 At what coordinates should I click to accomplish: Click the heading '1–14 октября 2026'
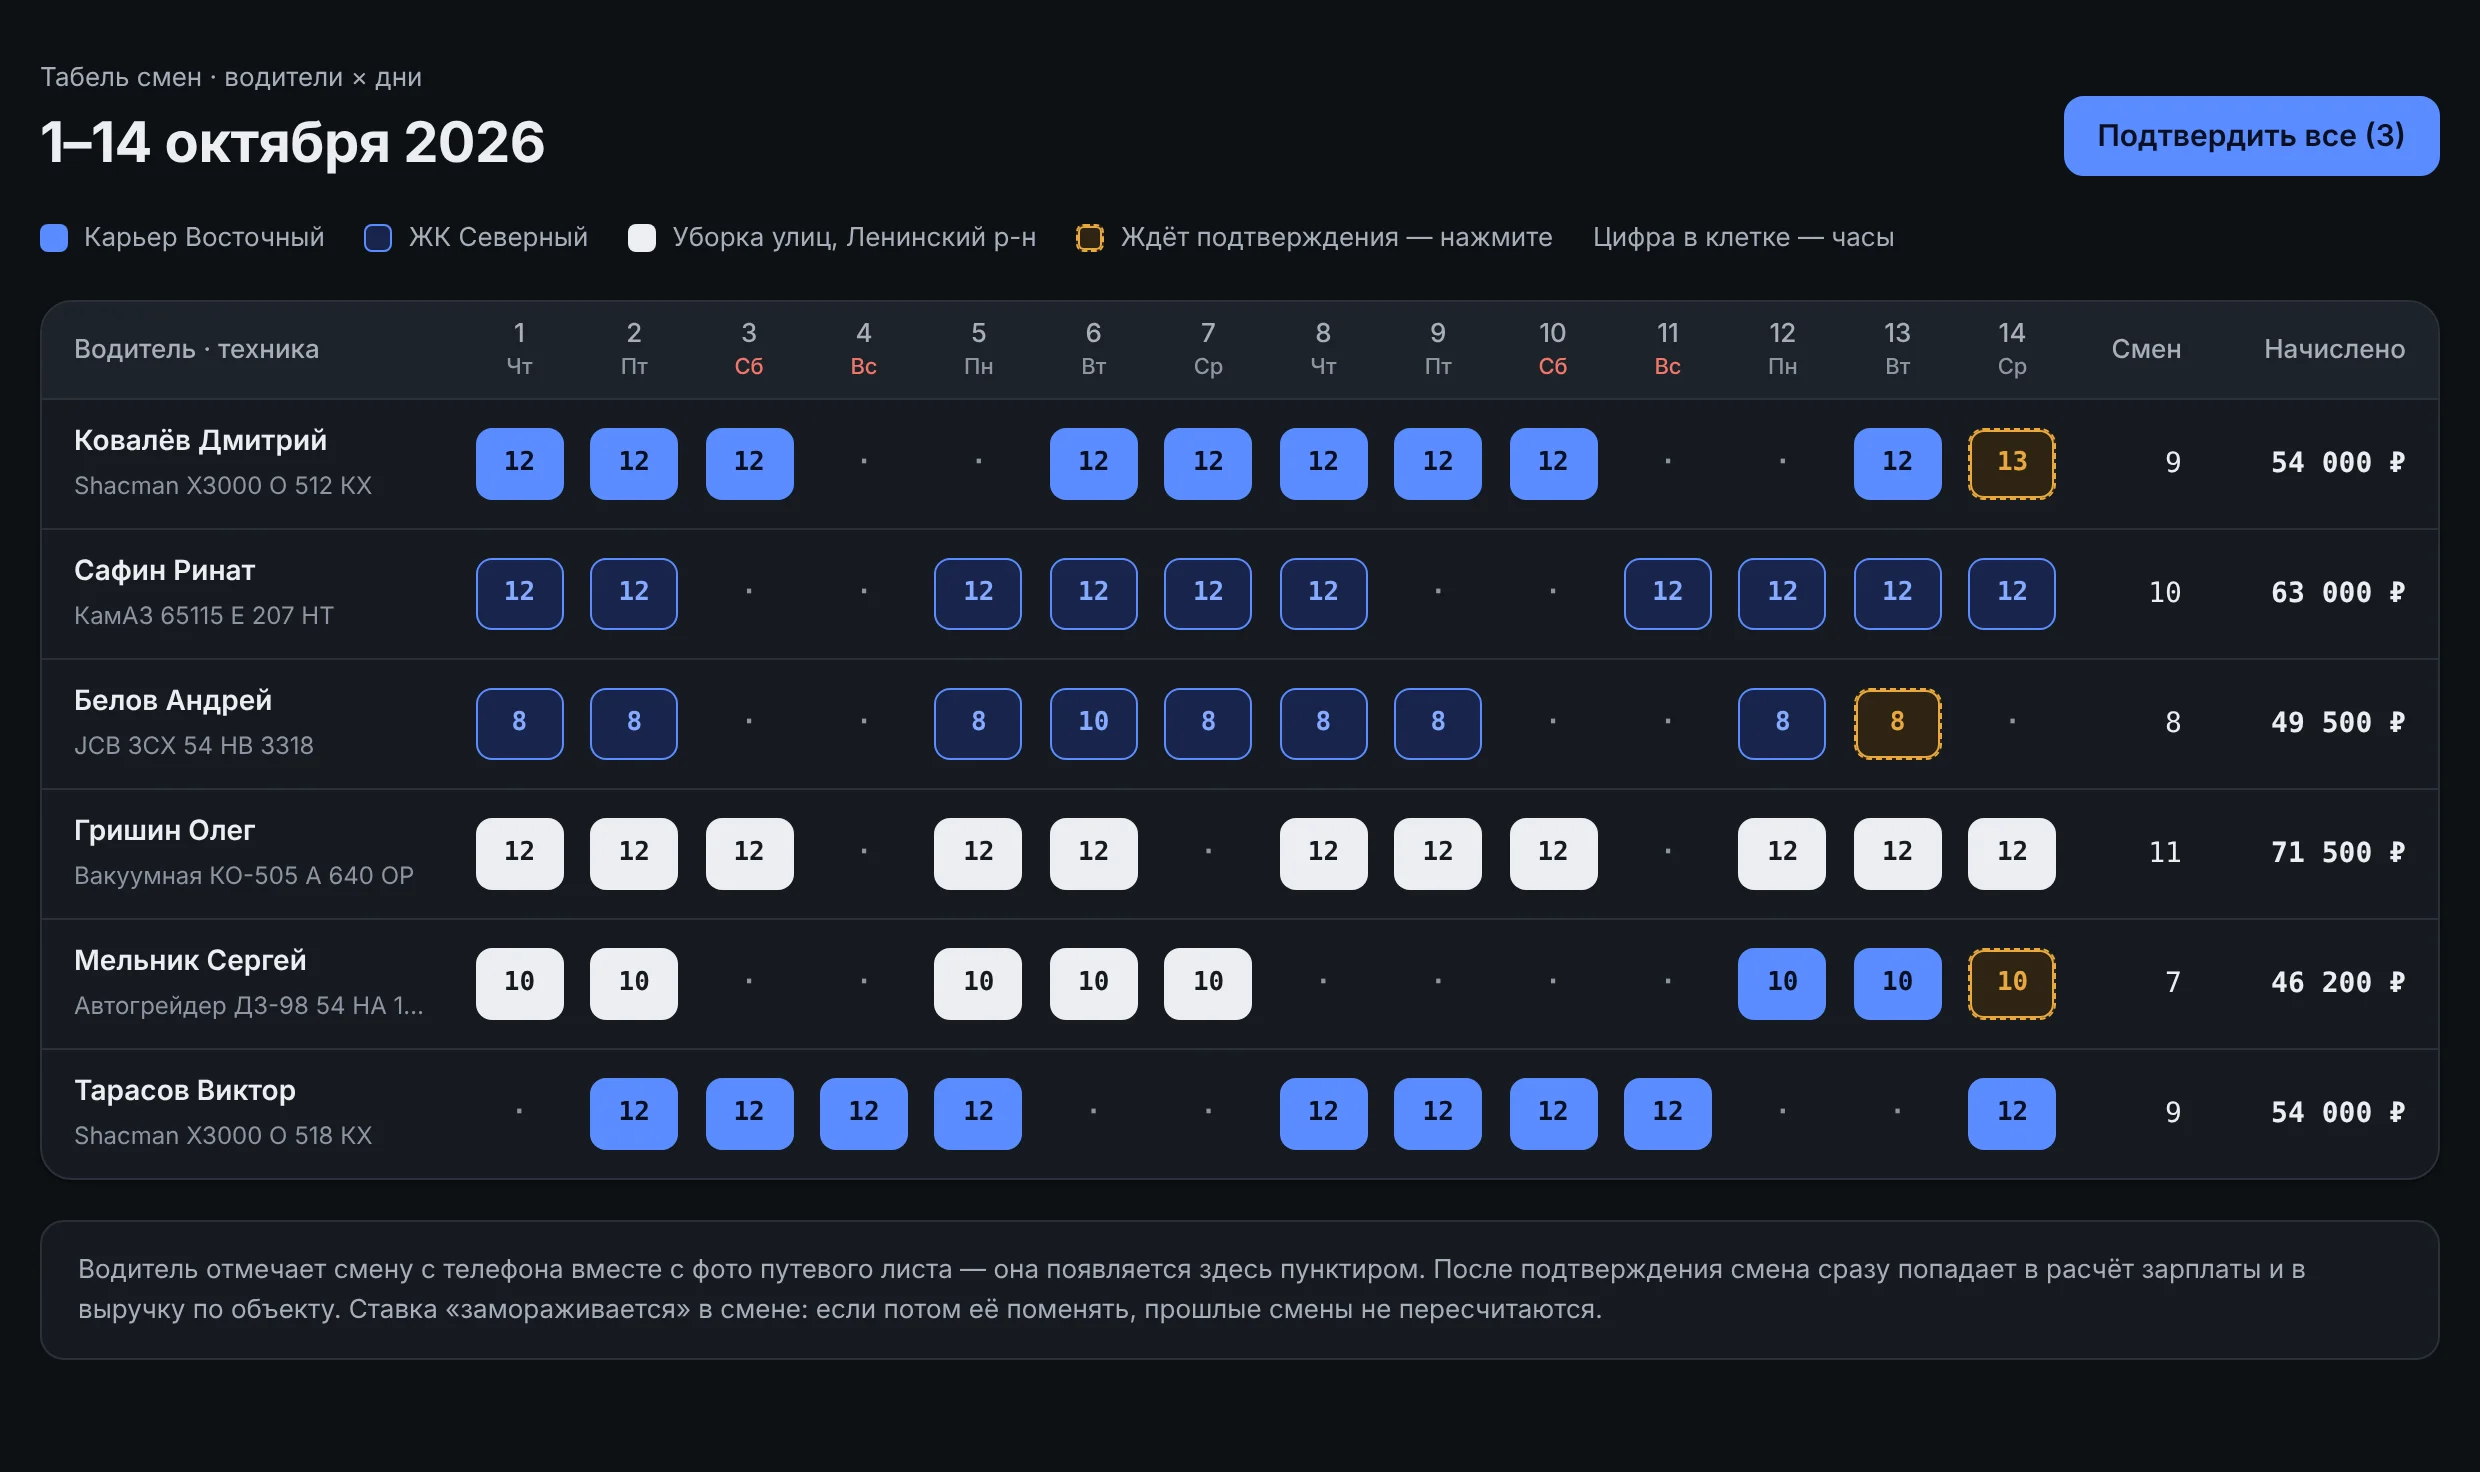pos(293,142)
